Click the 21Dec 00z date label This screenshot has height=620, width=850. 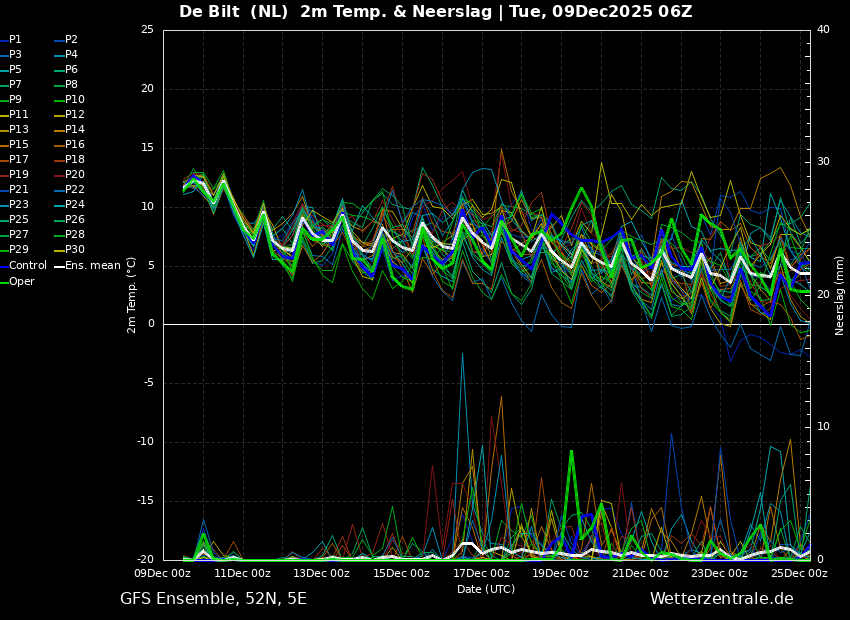point(640,573)
